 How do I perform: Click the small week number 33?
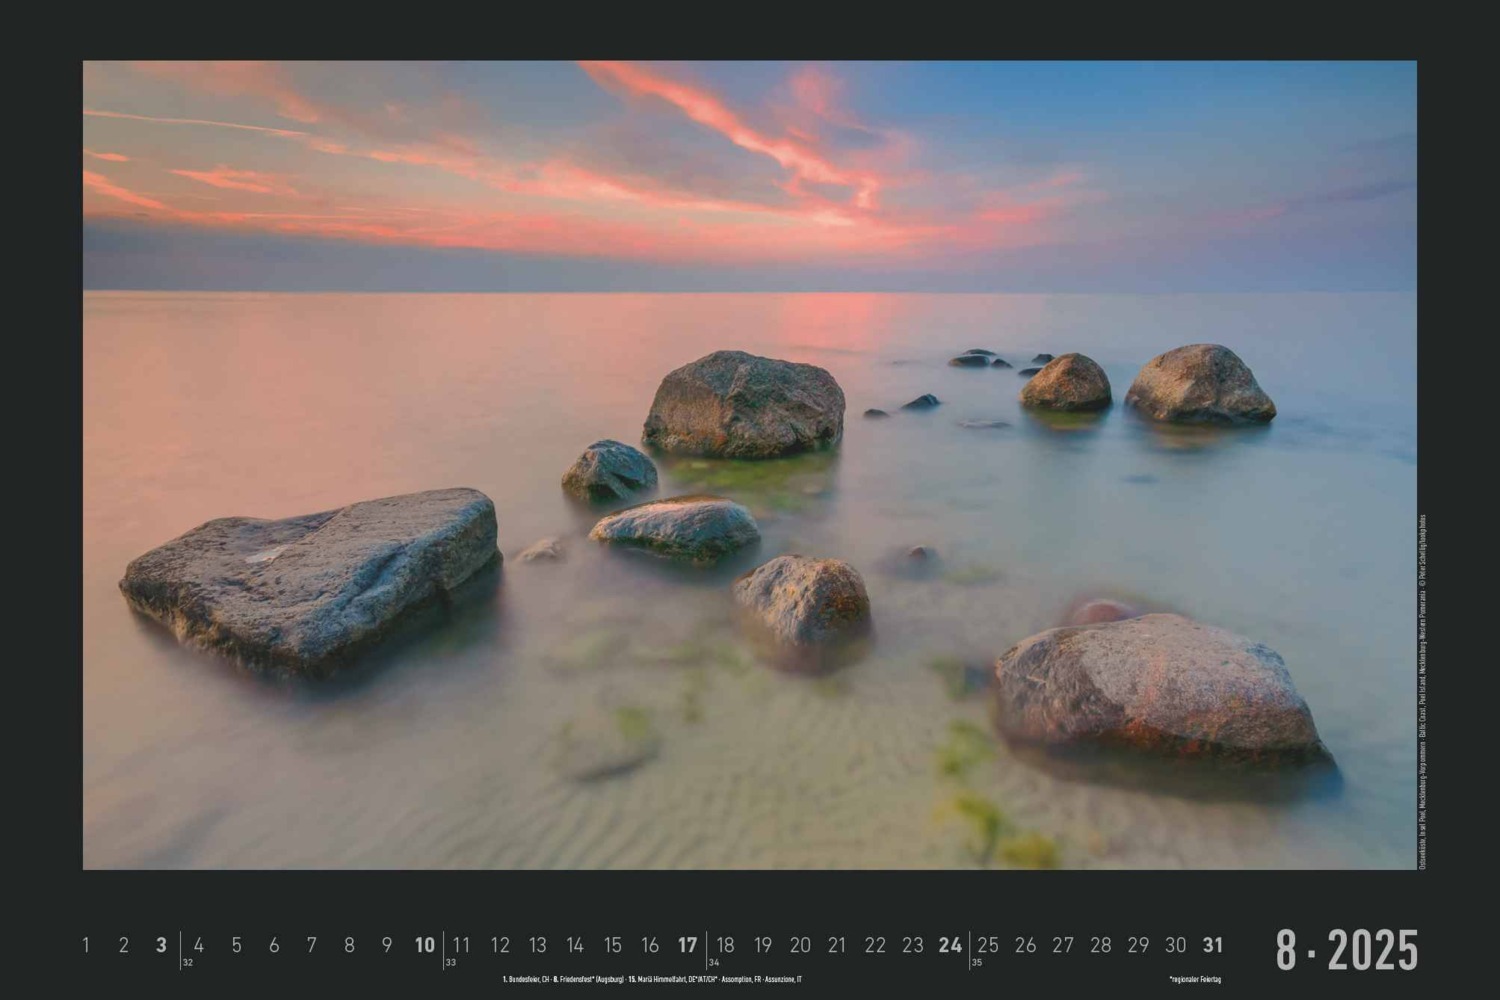click(x=450, y=963)
